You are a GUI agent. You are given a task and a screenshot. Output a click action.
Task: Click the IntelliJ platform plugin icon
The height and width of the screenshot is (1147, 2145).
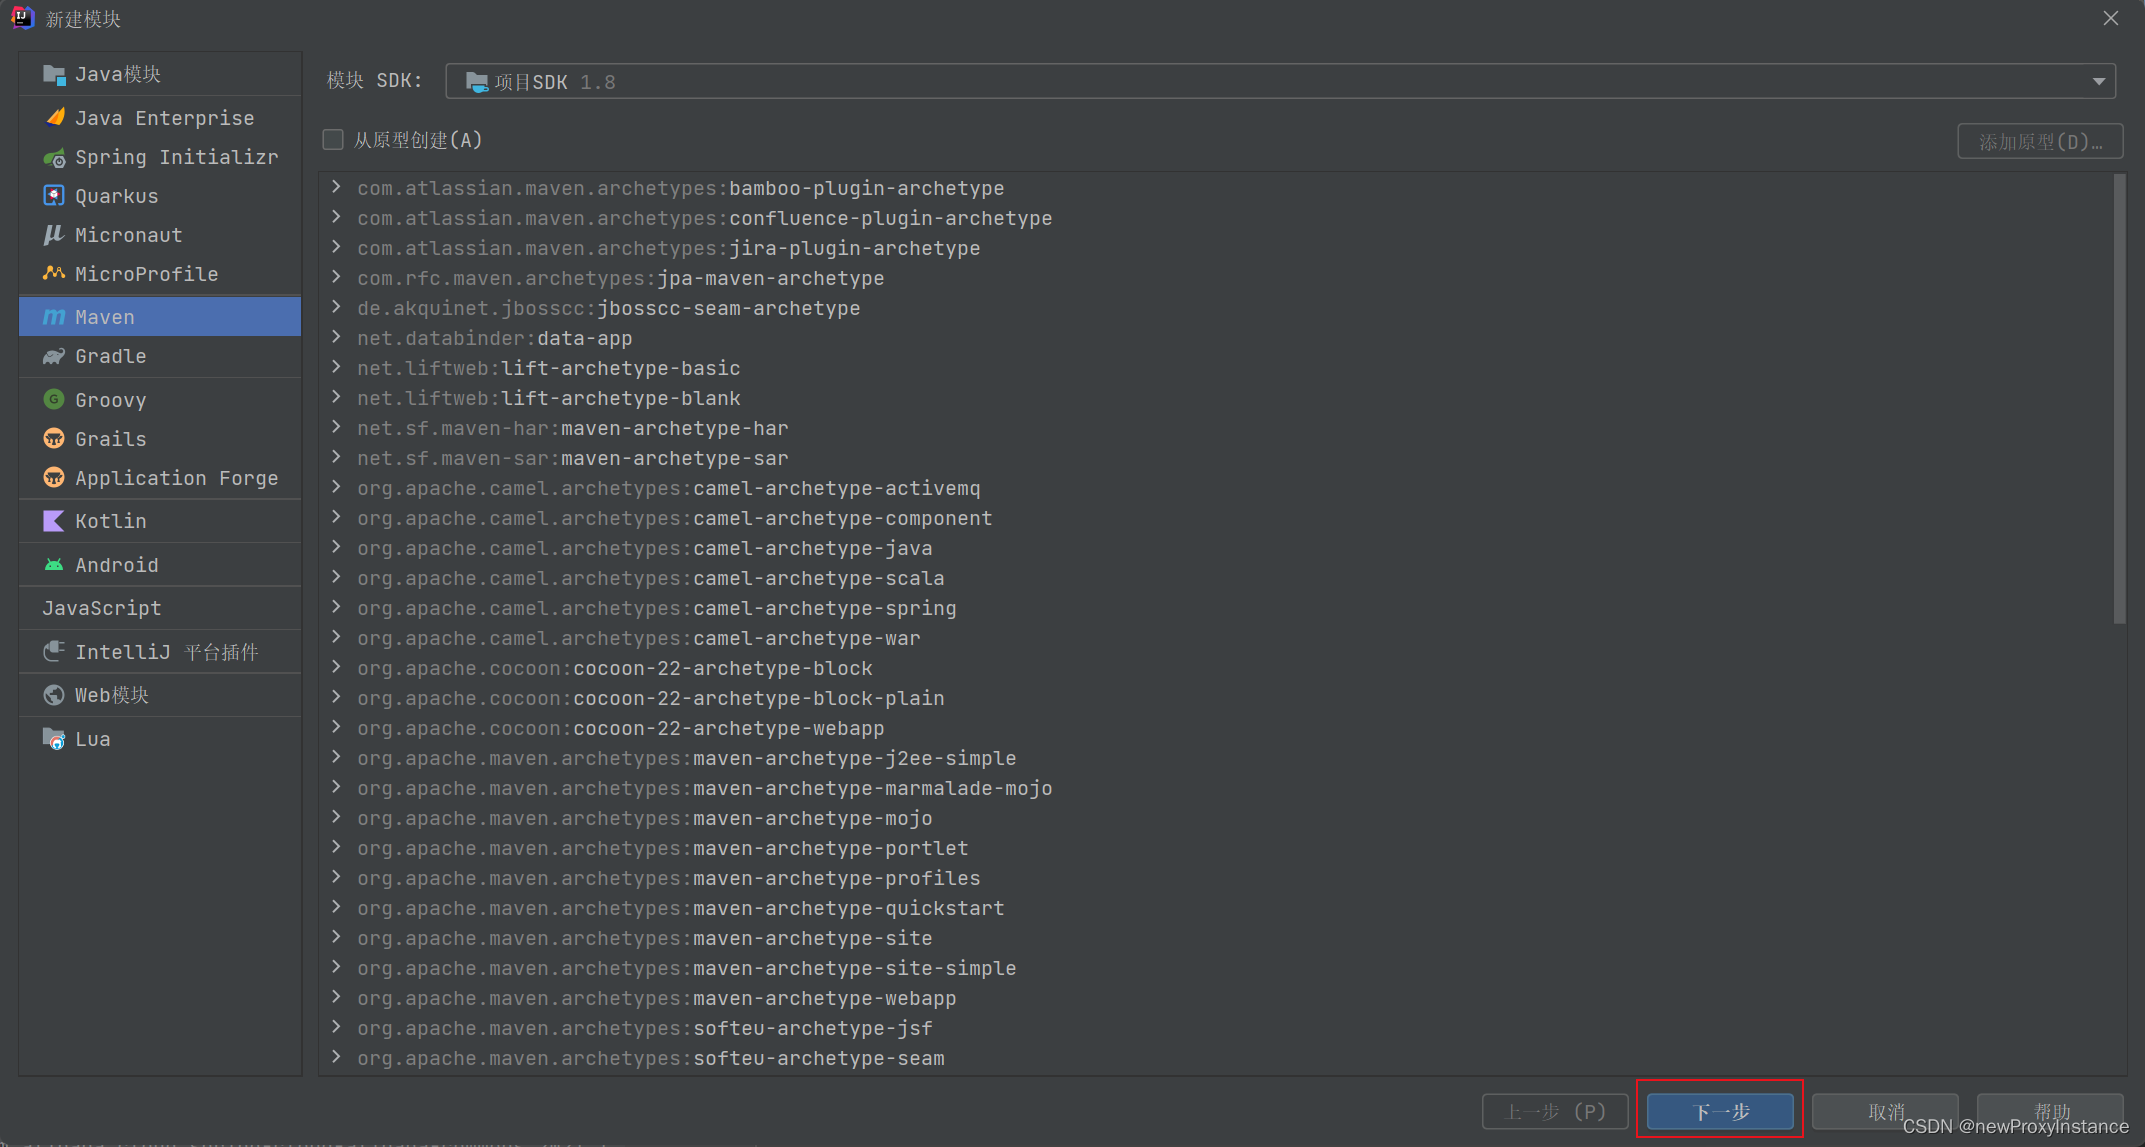pos(54,652)
